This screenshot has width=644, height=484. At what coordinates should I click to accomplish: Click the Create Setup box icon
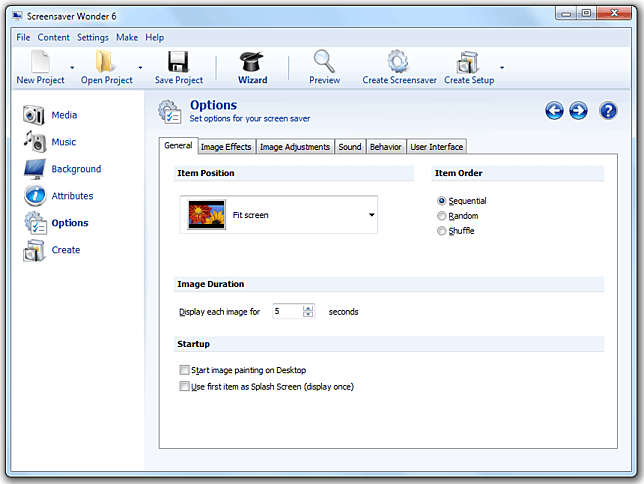coord(467,62)
